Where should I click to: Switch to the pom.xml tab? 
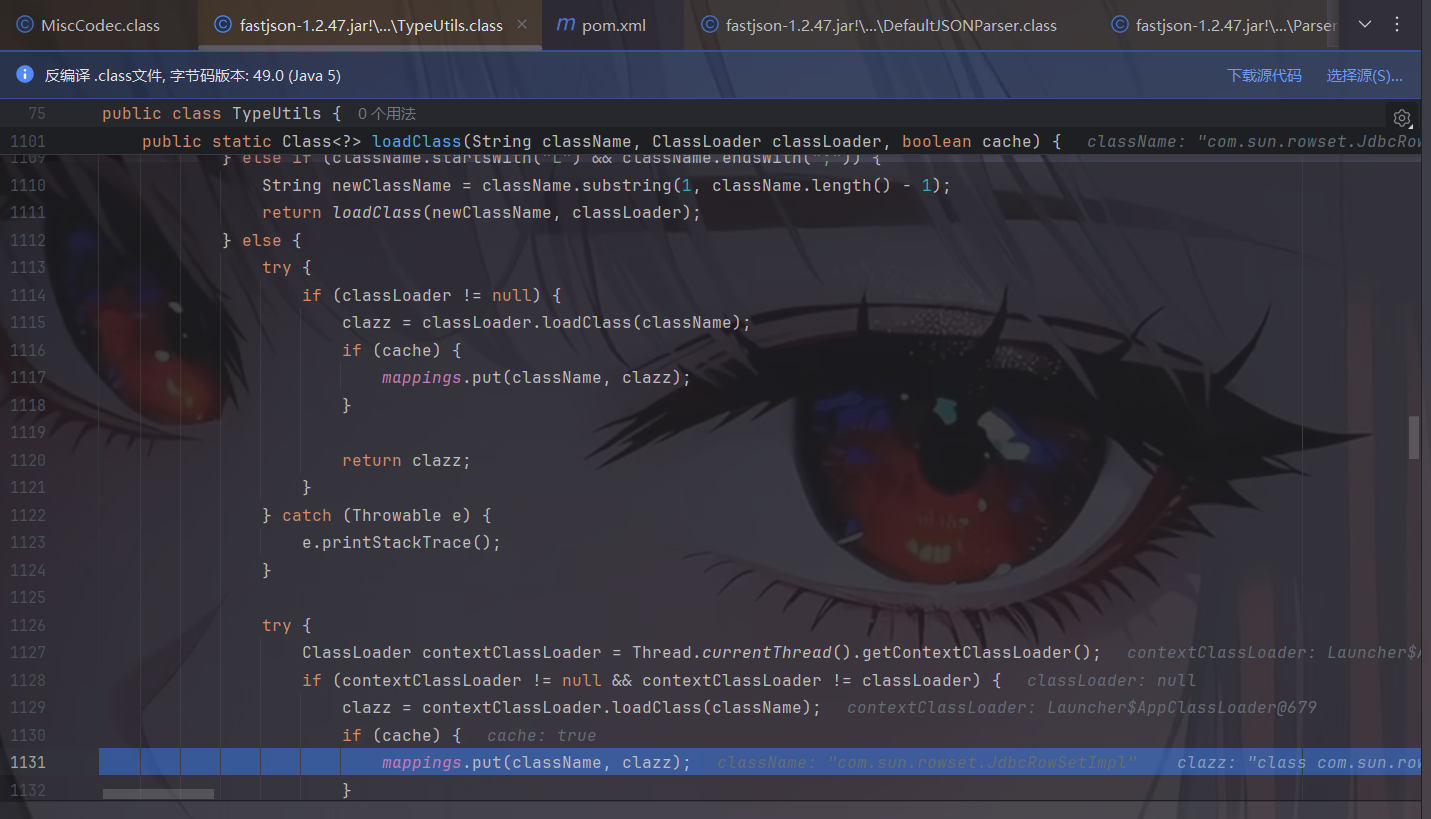613,25
